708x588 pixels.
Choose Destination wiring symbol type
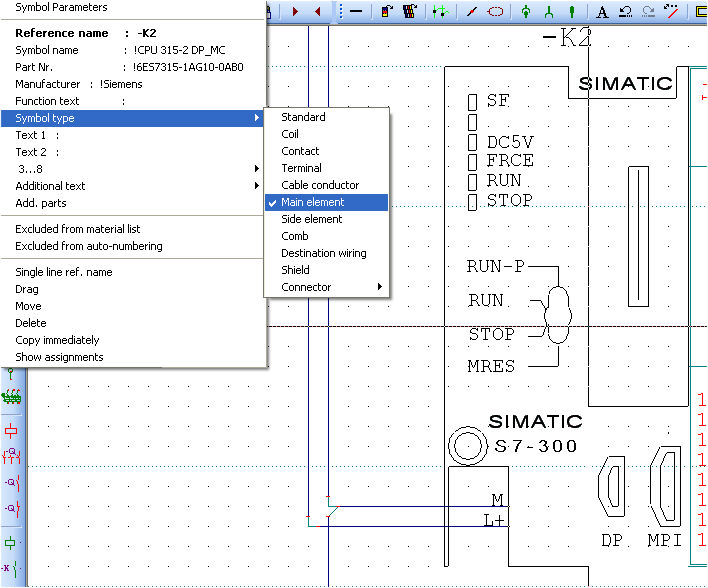pyautogui.click(x=326, y=253)
